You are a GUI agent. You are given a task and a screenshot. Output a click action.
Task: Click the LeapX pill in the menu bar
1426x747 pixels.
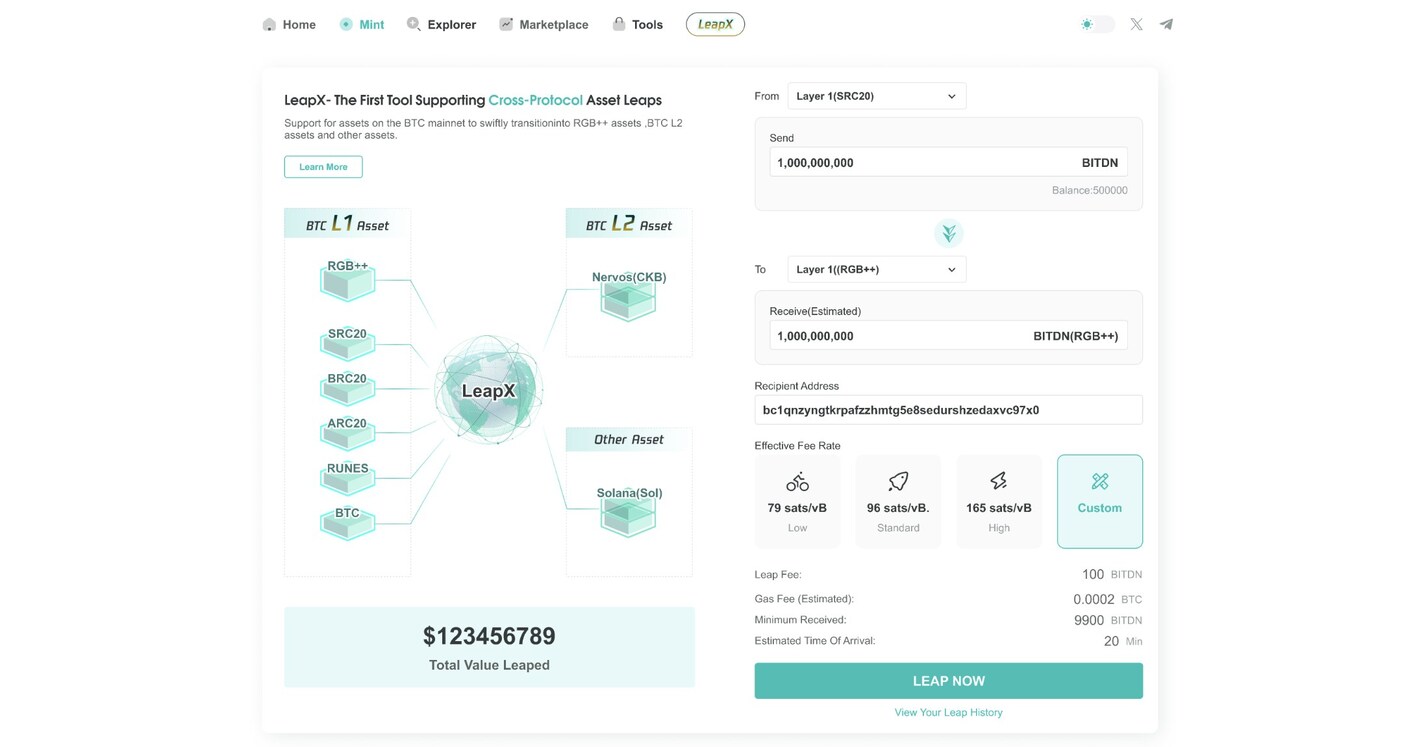[714, 23]
